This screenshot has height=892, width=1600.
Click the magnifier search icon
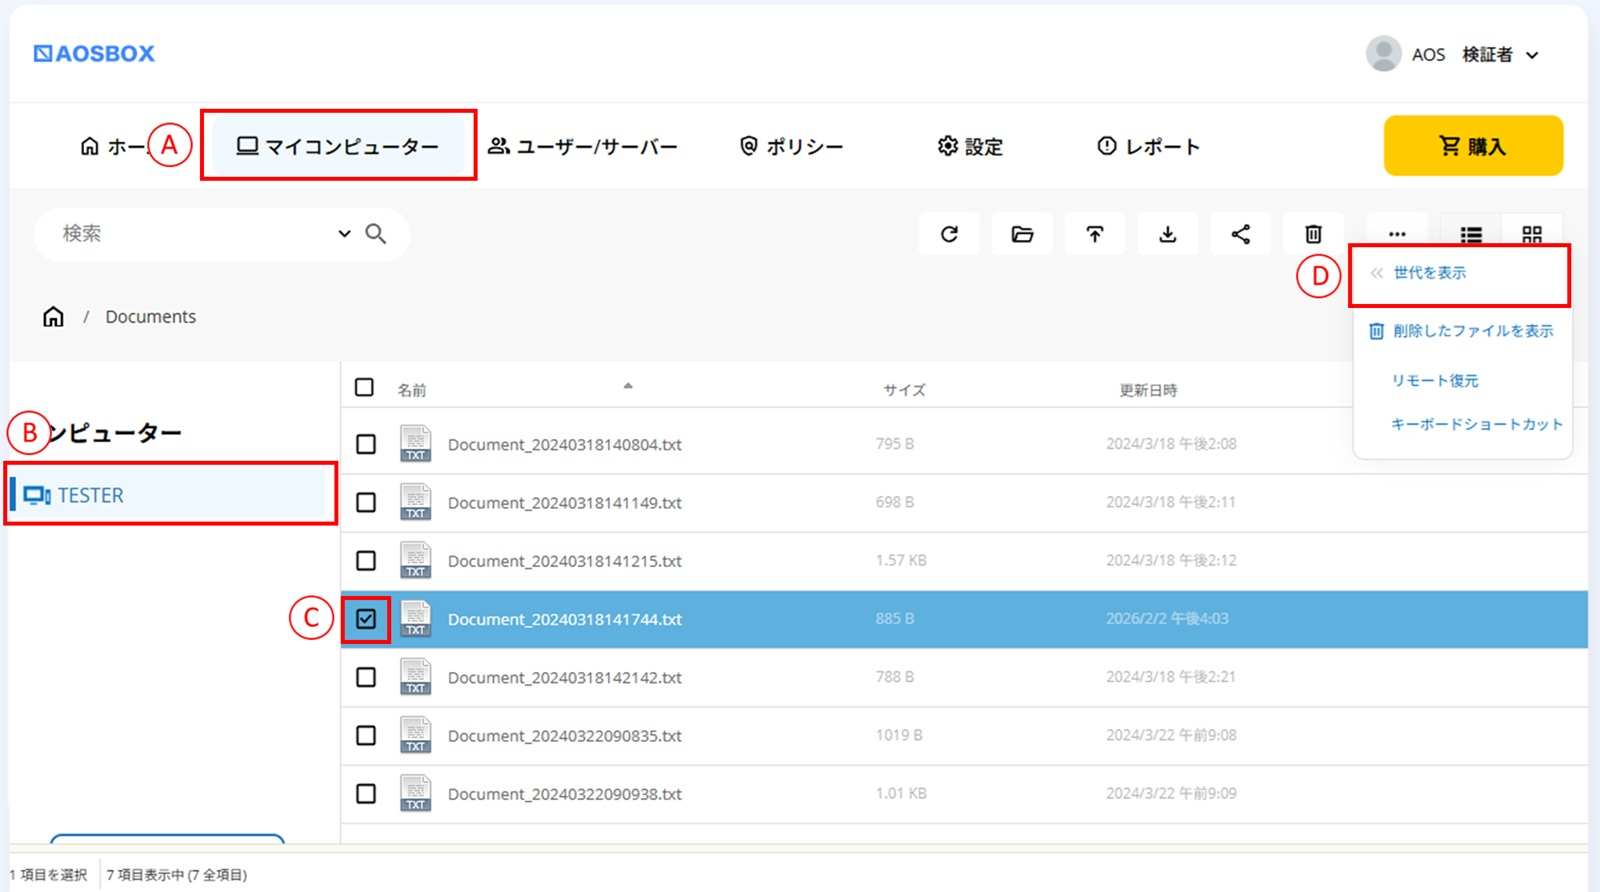(x=376, y=234)
